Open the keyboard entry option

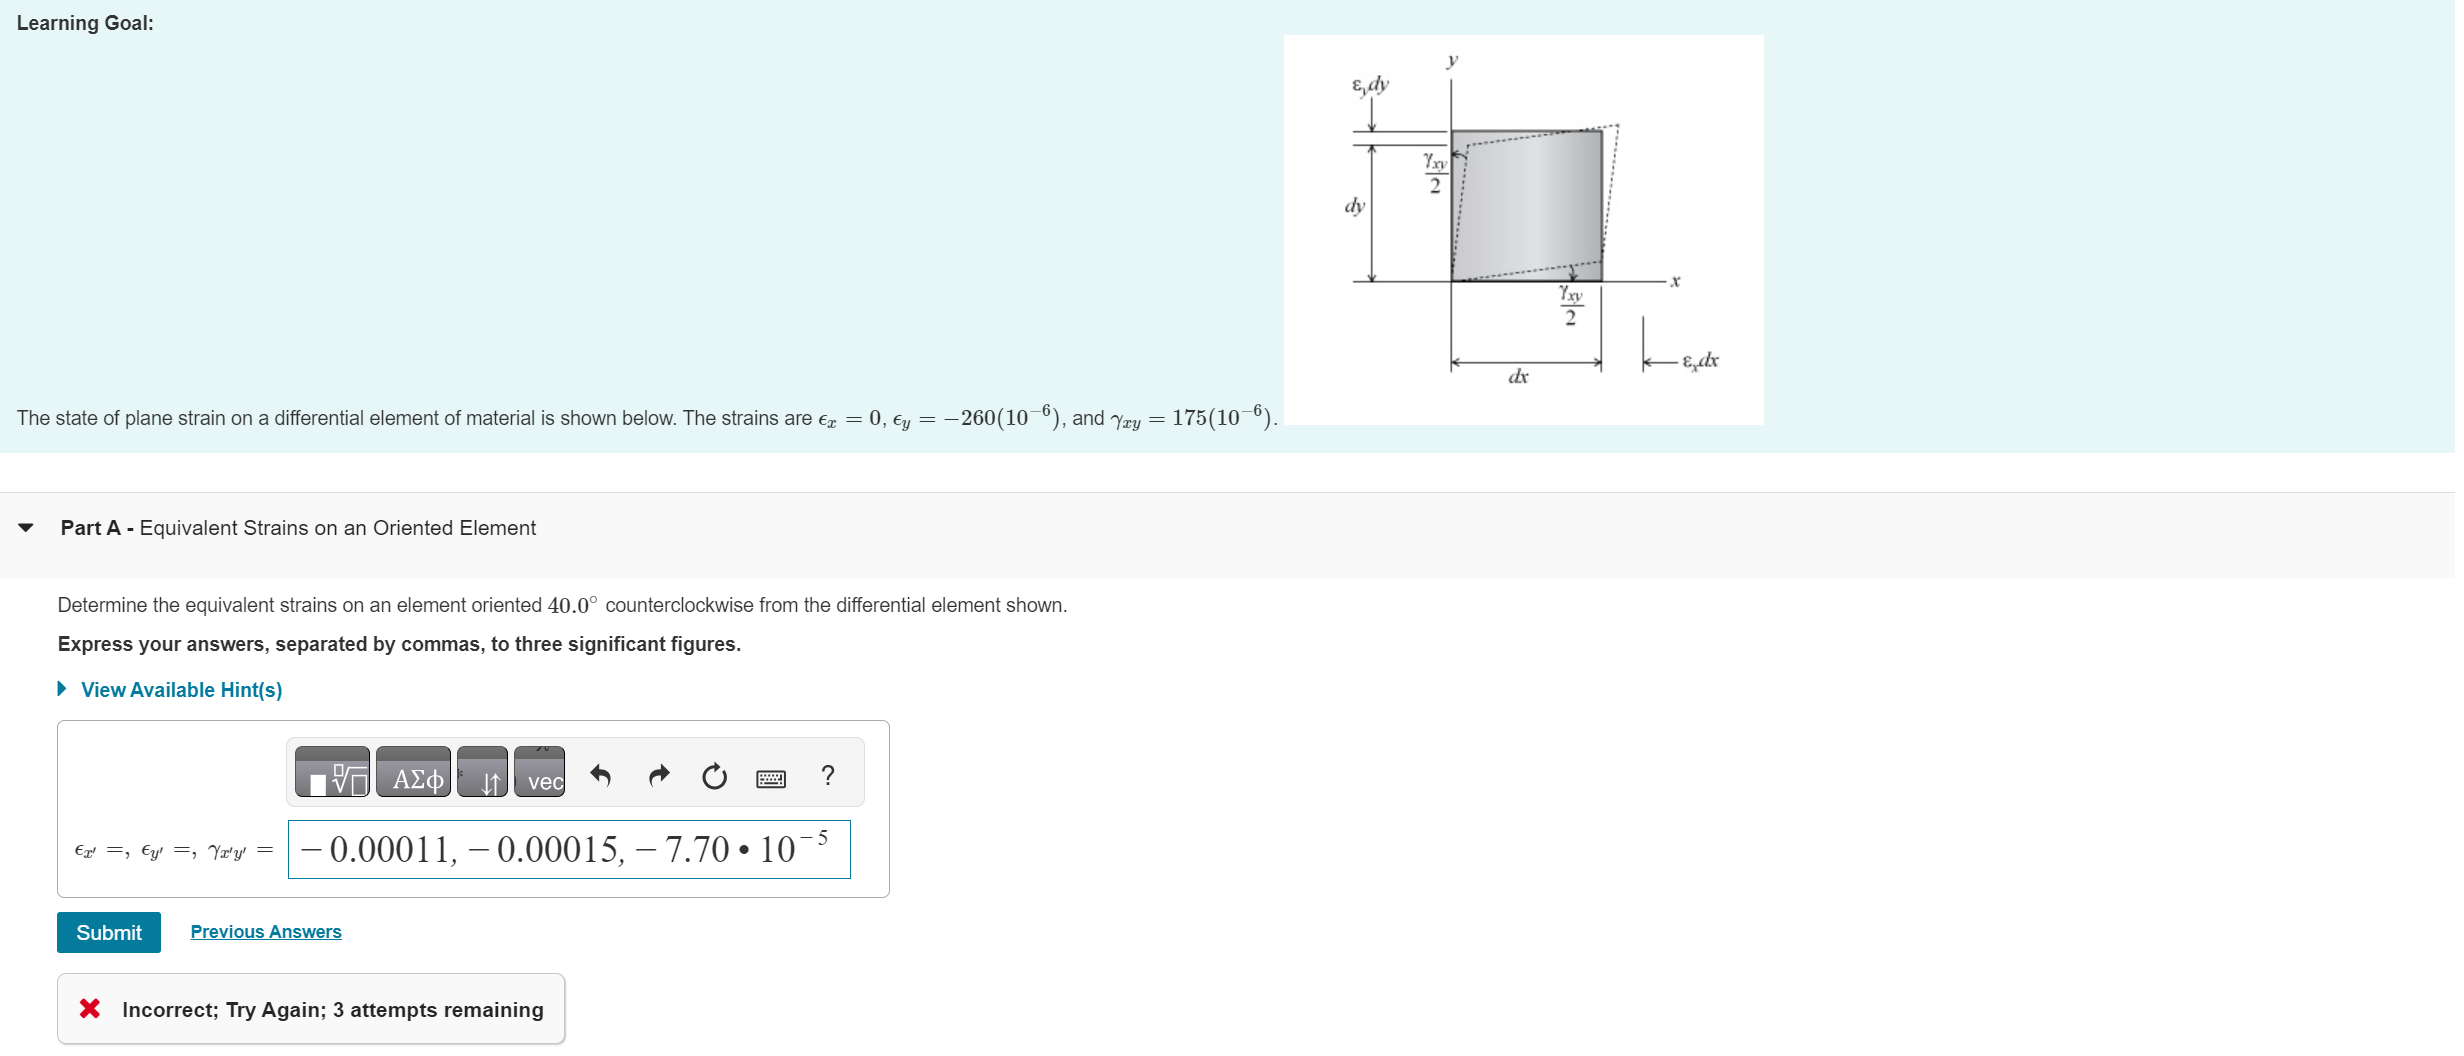771,779
